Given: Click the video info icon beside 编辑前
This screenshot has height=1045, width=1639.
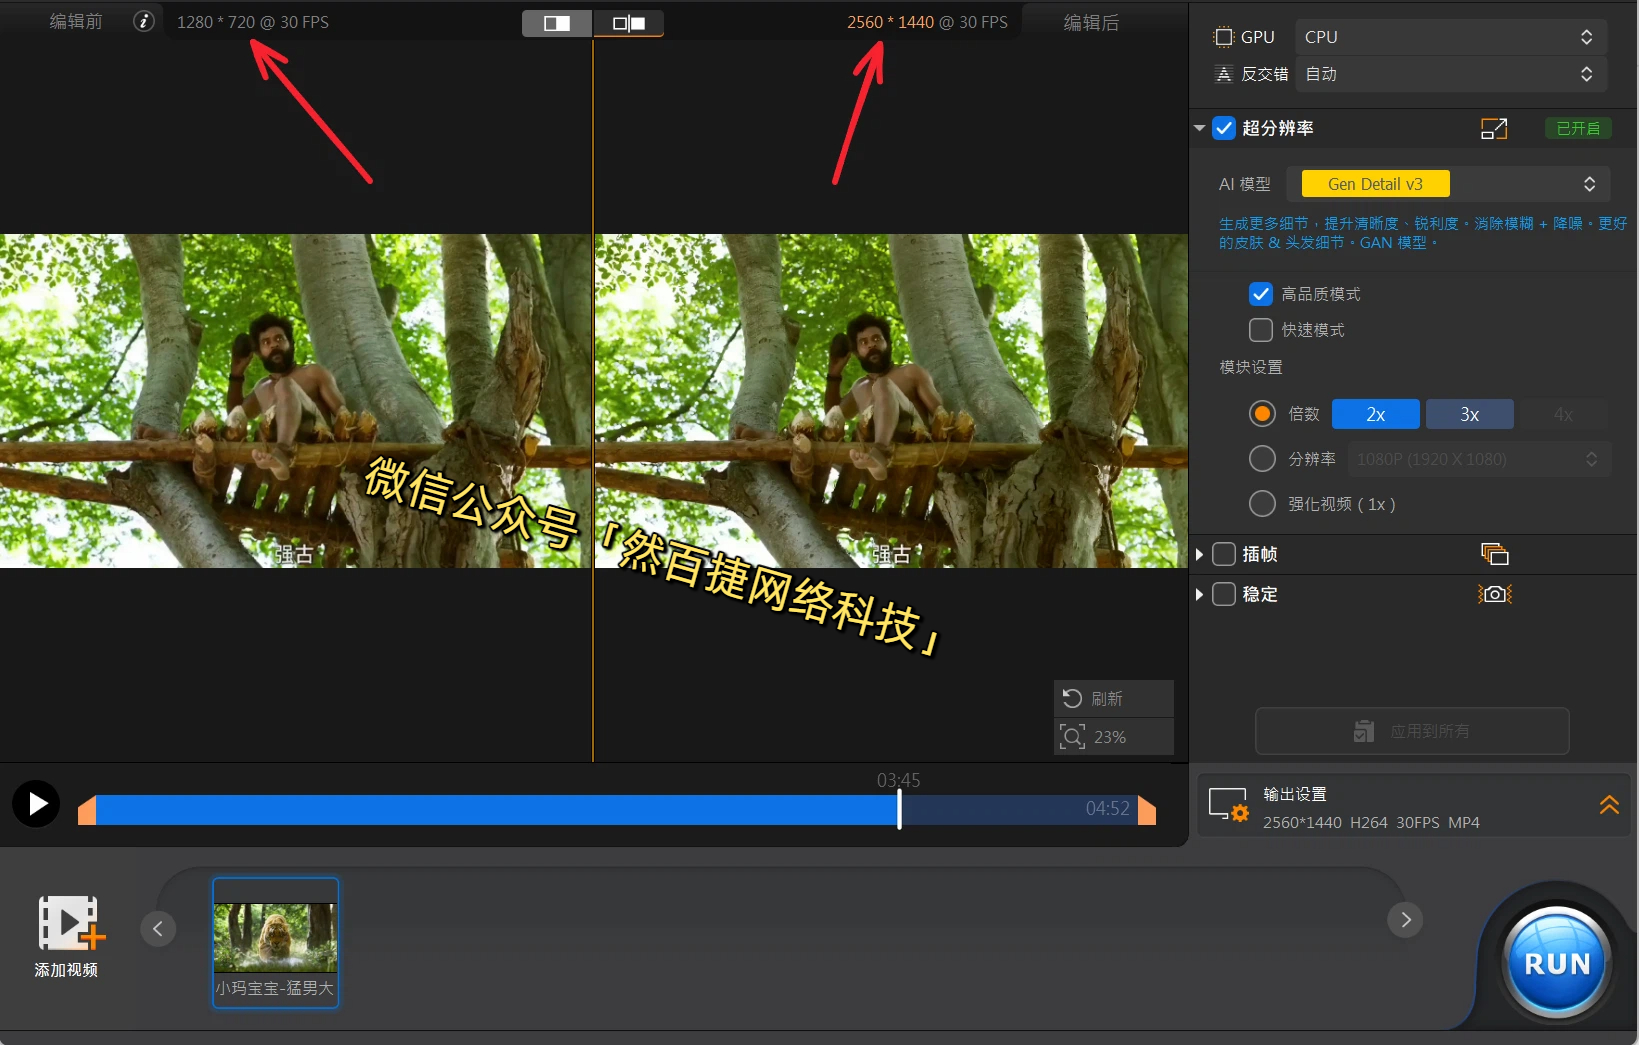Looking at the screenshot, I should pos(144,21).
